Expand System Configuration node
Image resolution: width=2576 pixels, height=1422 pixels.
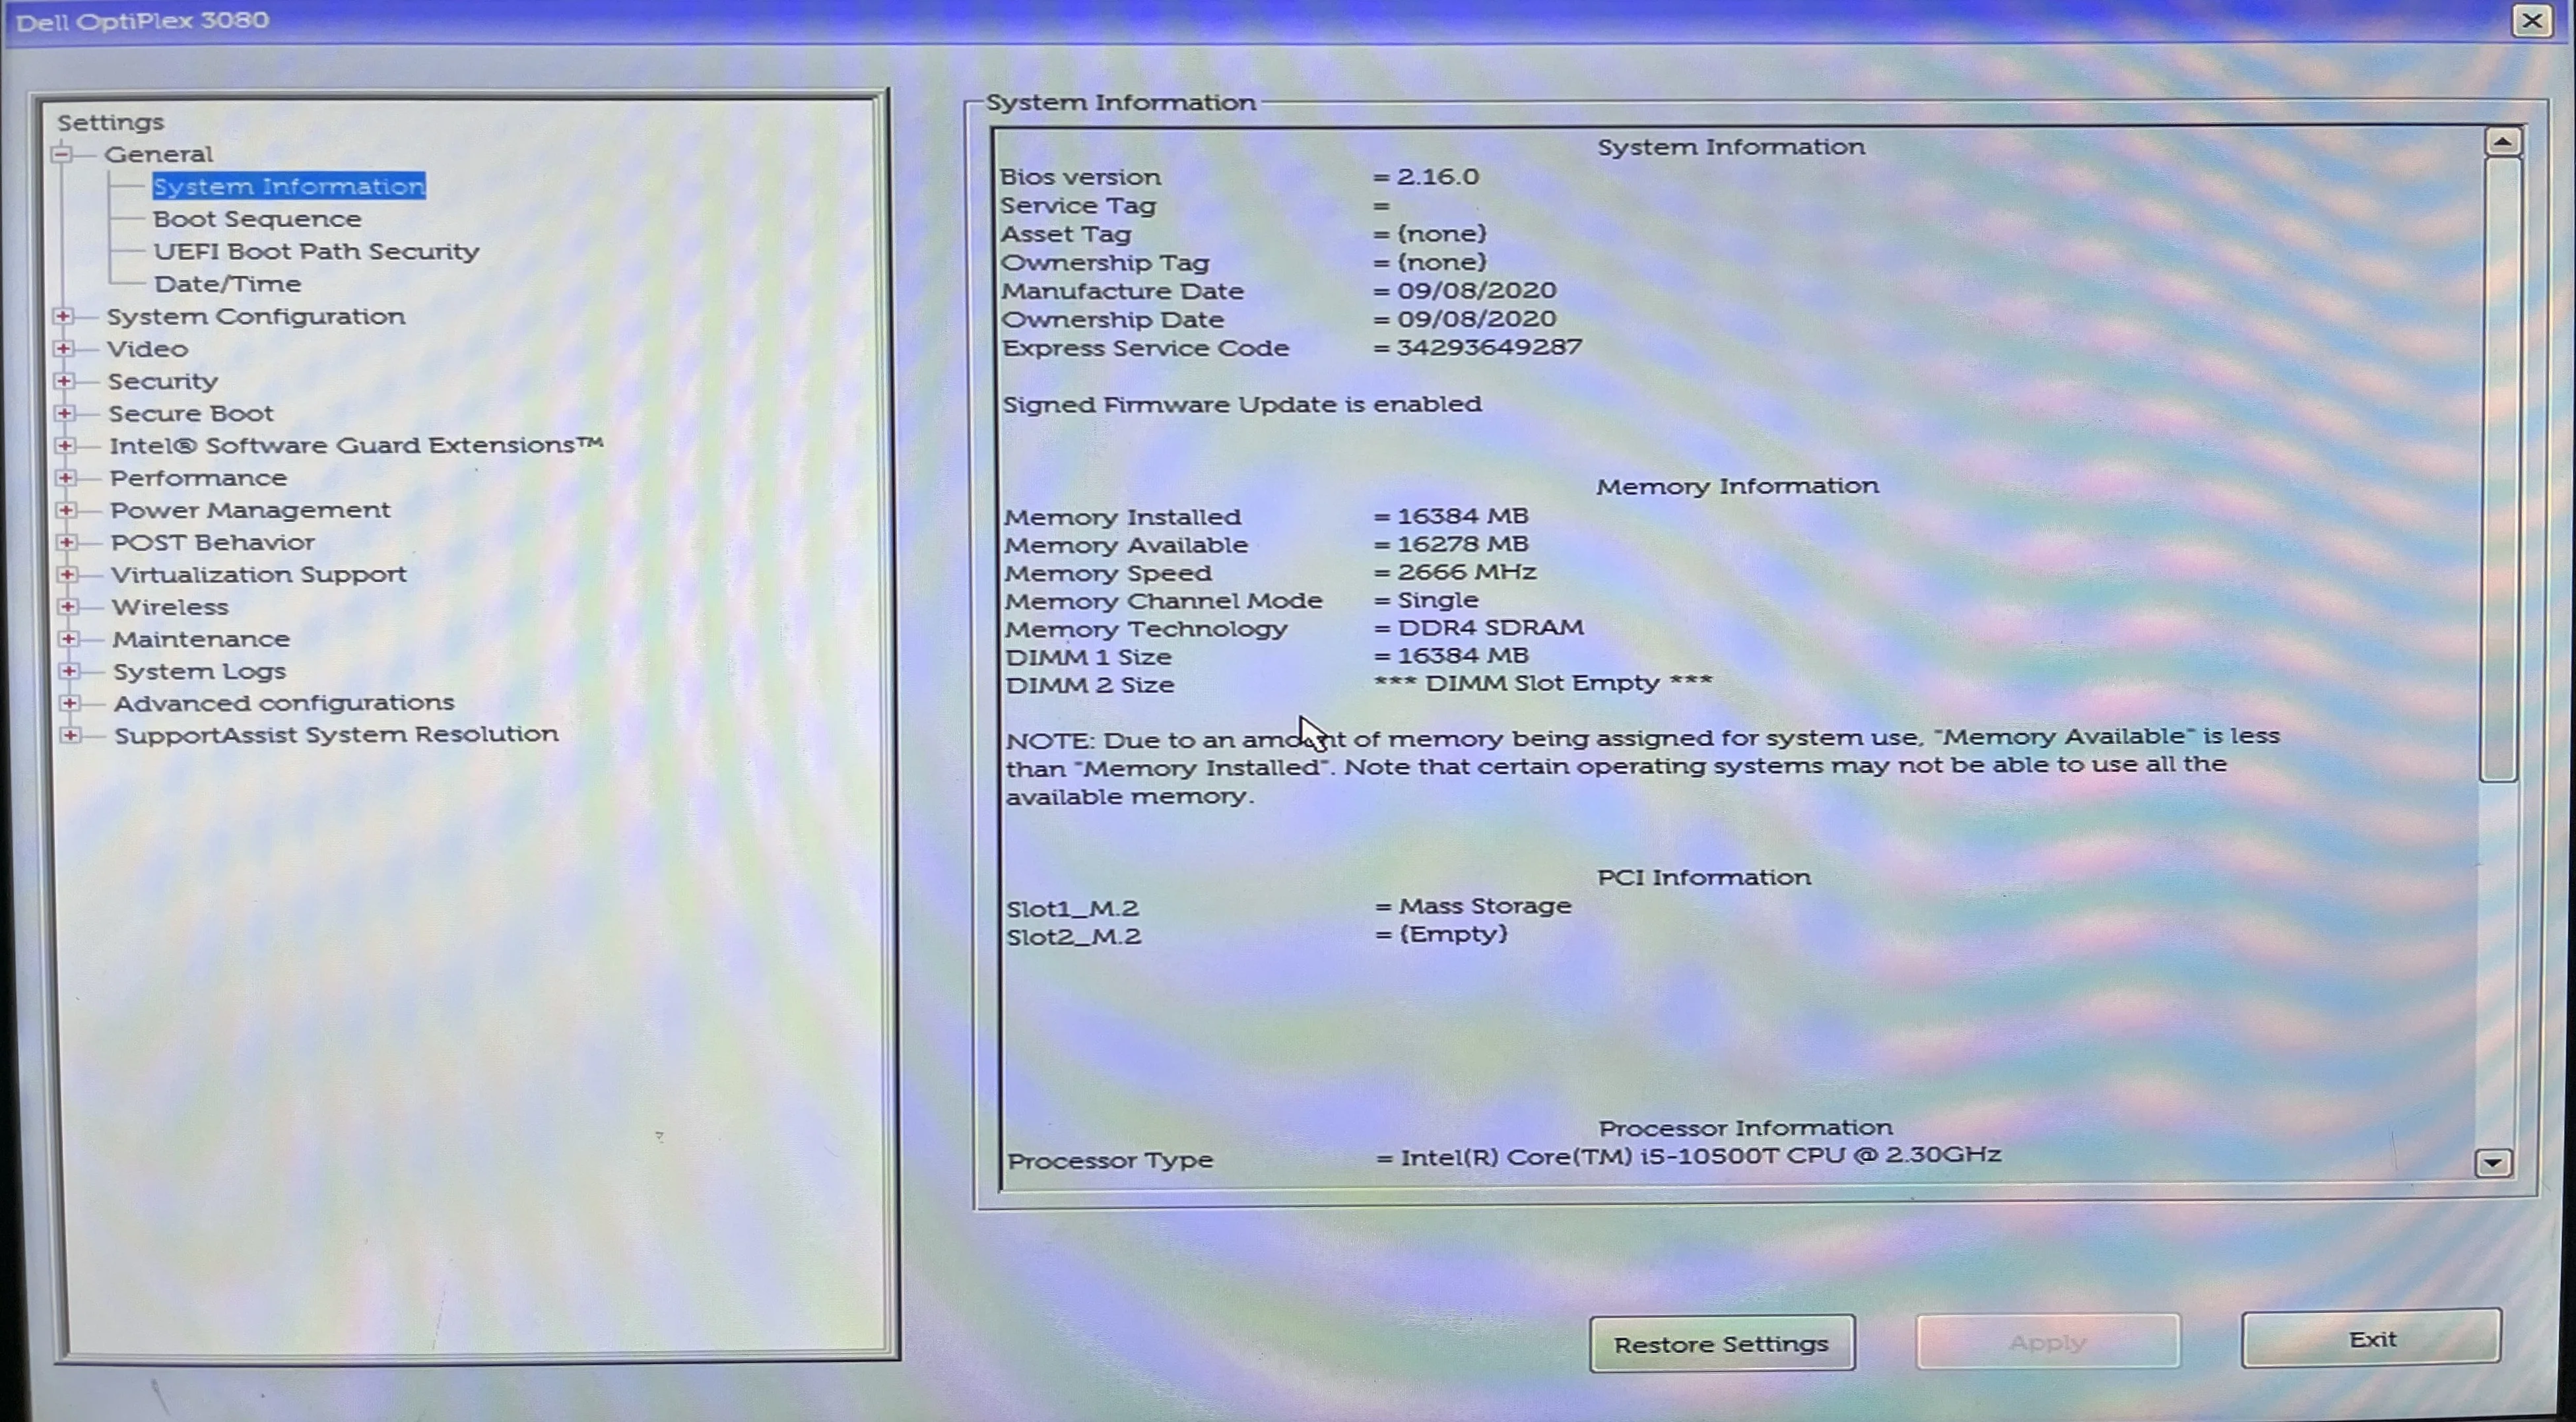63,316
